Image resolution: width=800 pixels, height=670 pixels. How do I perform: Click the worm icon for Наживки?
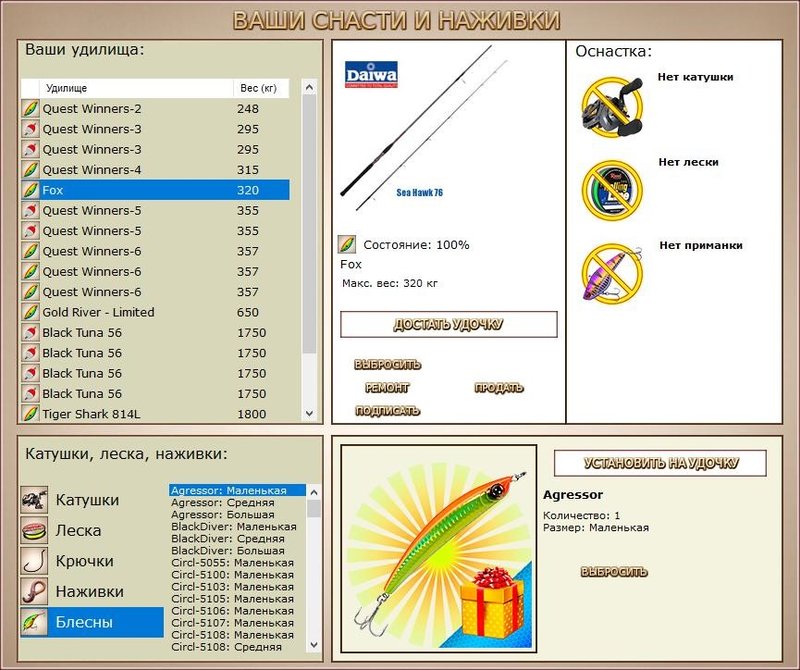[x=34, y=591]
